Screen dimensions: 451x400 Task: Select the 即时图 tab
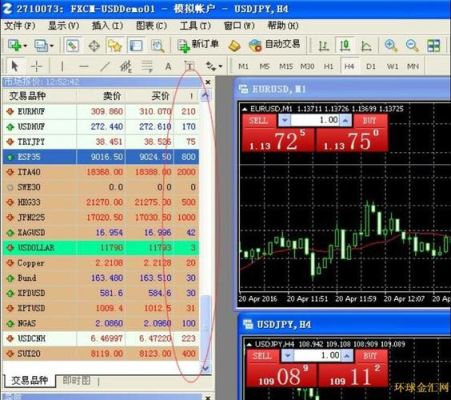[76, 380]
